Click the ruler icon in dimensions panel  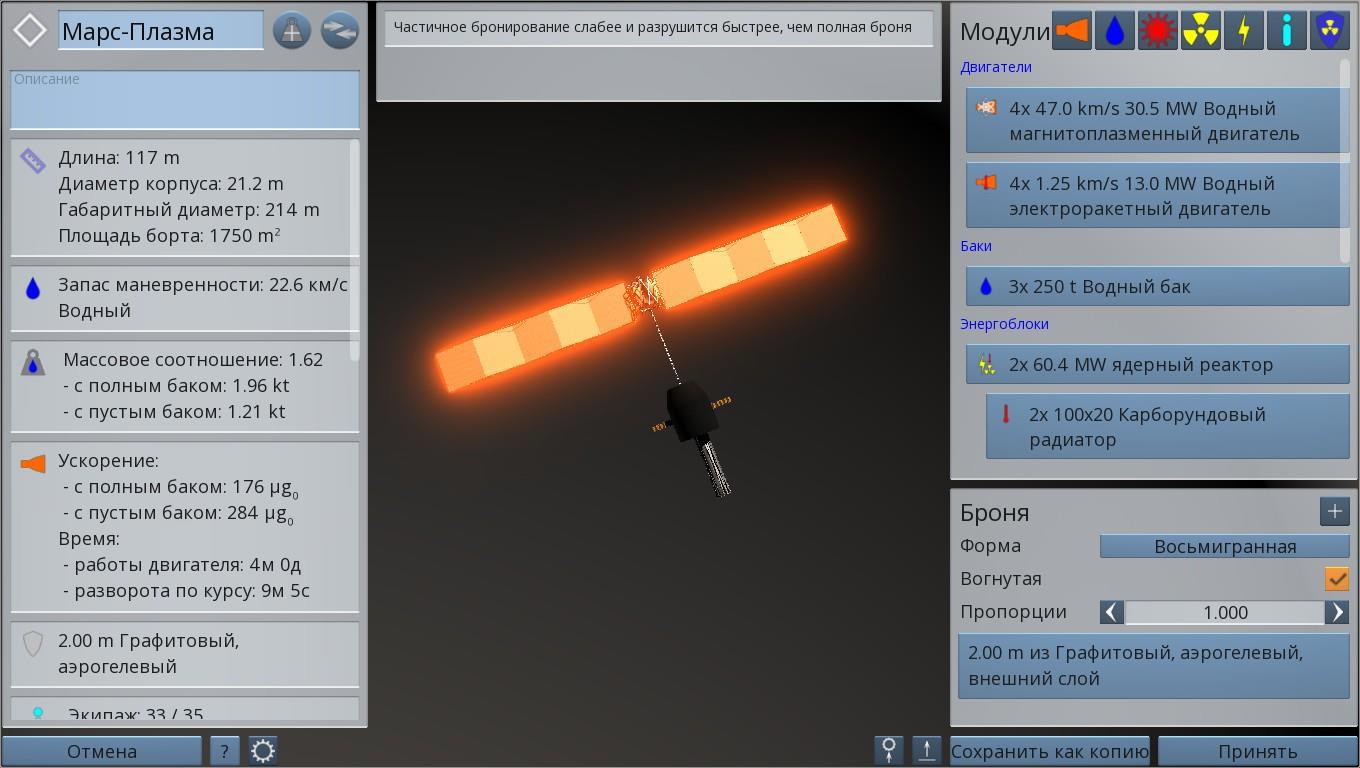pyautogui.click(x=33, y=161)
